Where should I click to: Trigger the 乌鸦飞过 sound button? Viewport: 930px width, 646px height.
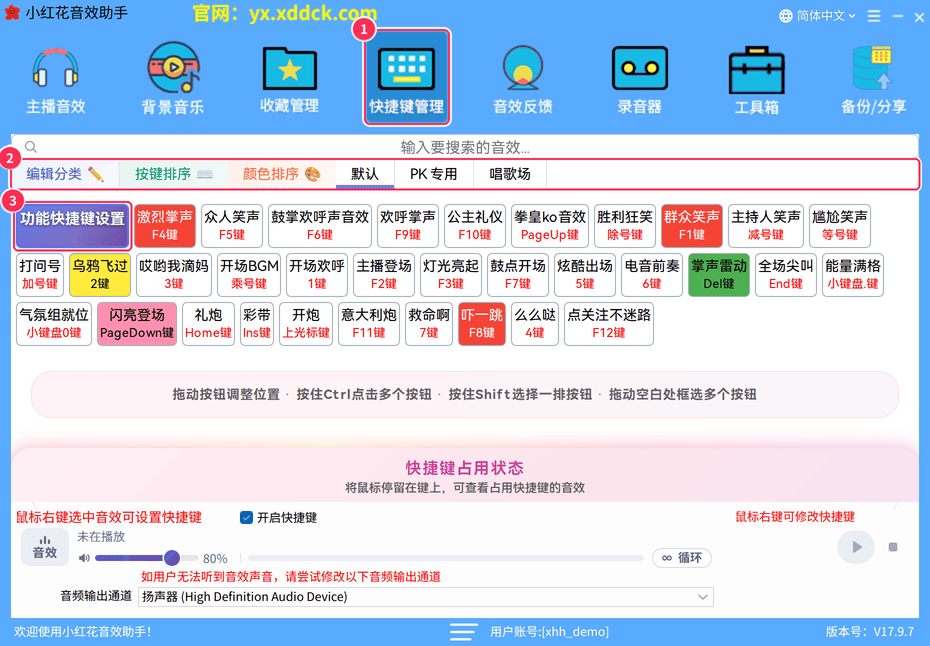(x=100, y=275)
